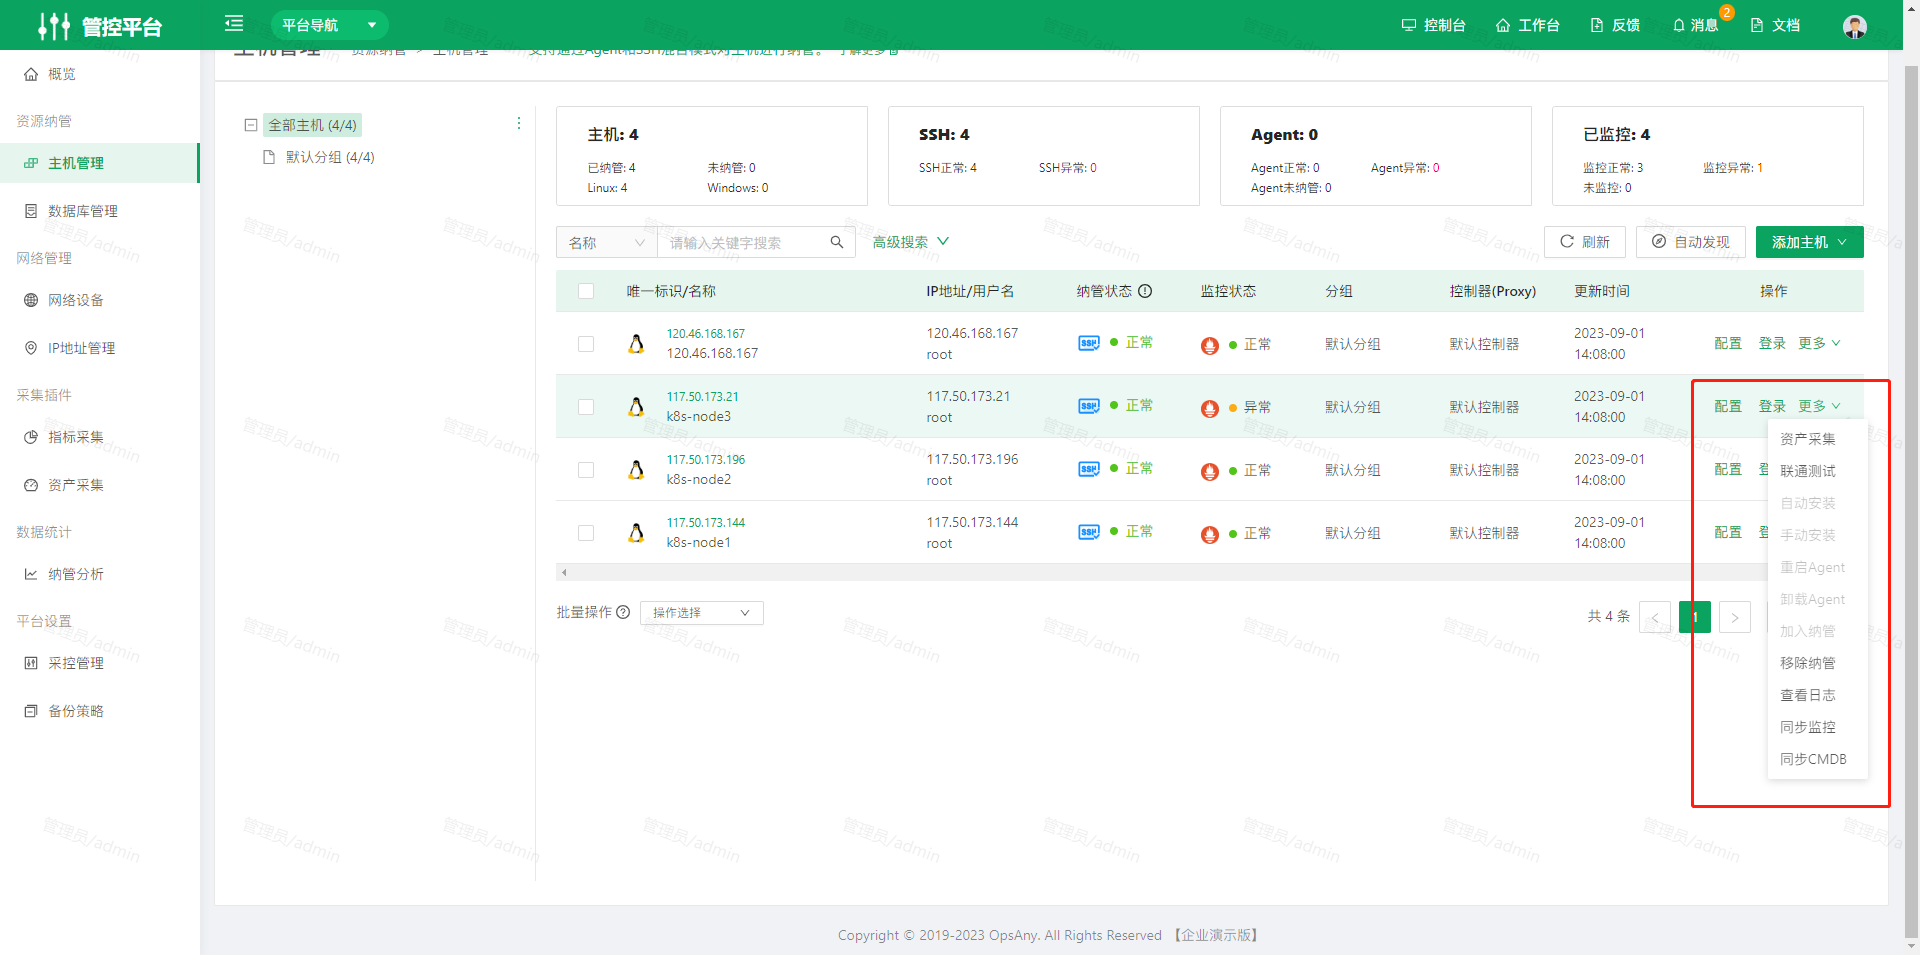Open IP地址管理 in sidebar

point(99,348)
